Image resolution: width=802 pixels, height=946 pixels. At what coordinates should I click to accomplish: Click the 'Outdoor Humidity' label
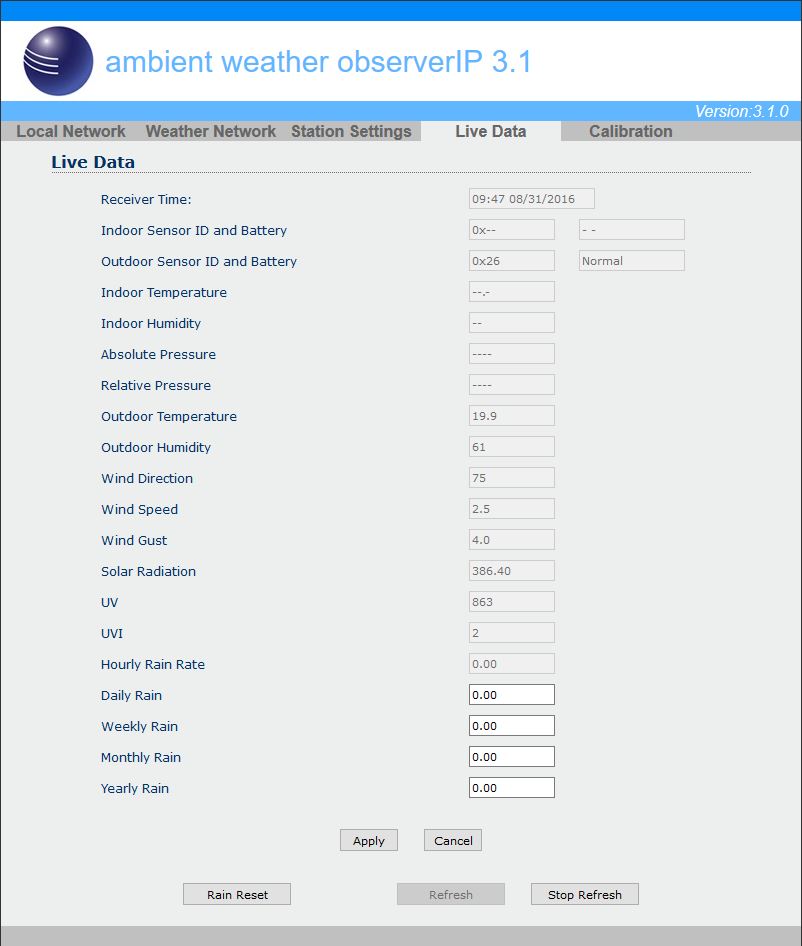click(x=156, y=448)
